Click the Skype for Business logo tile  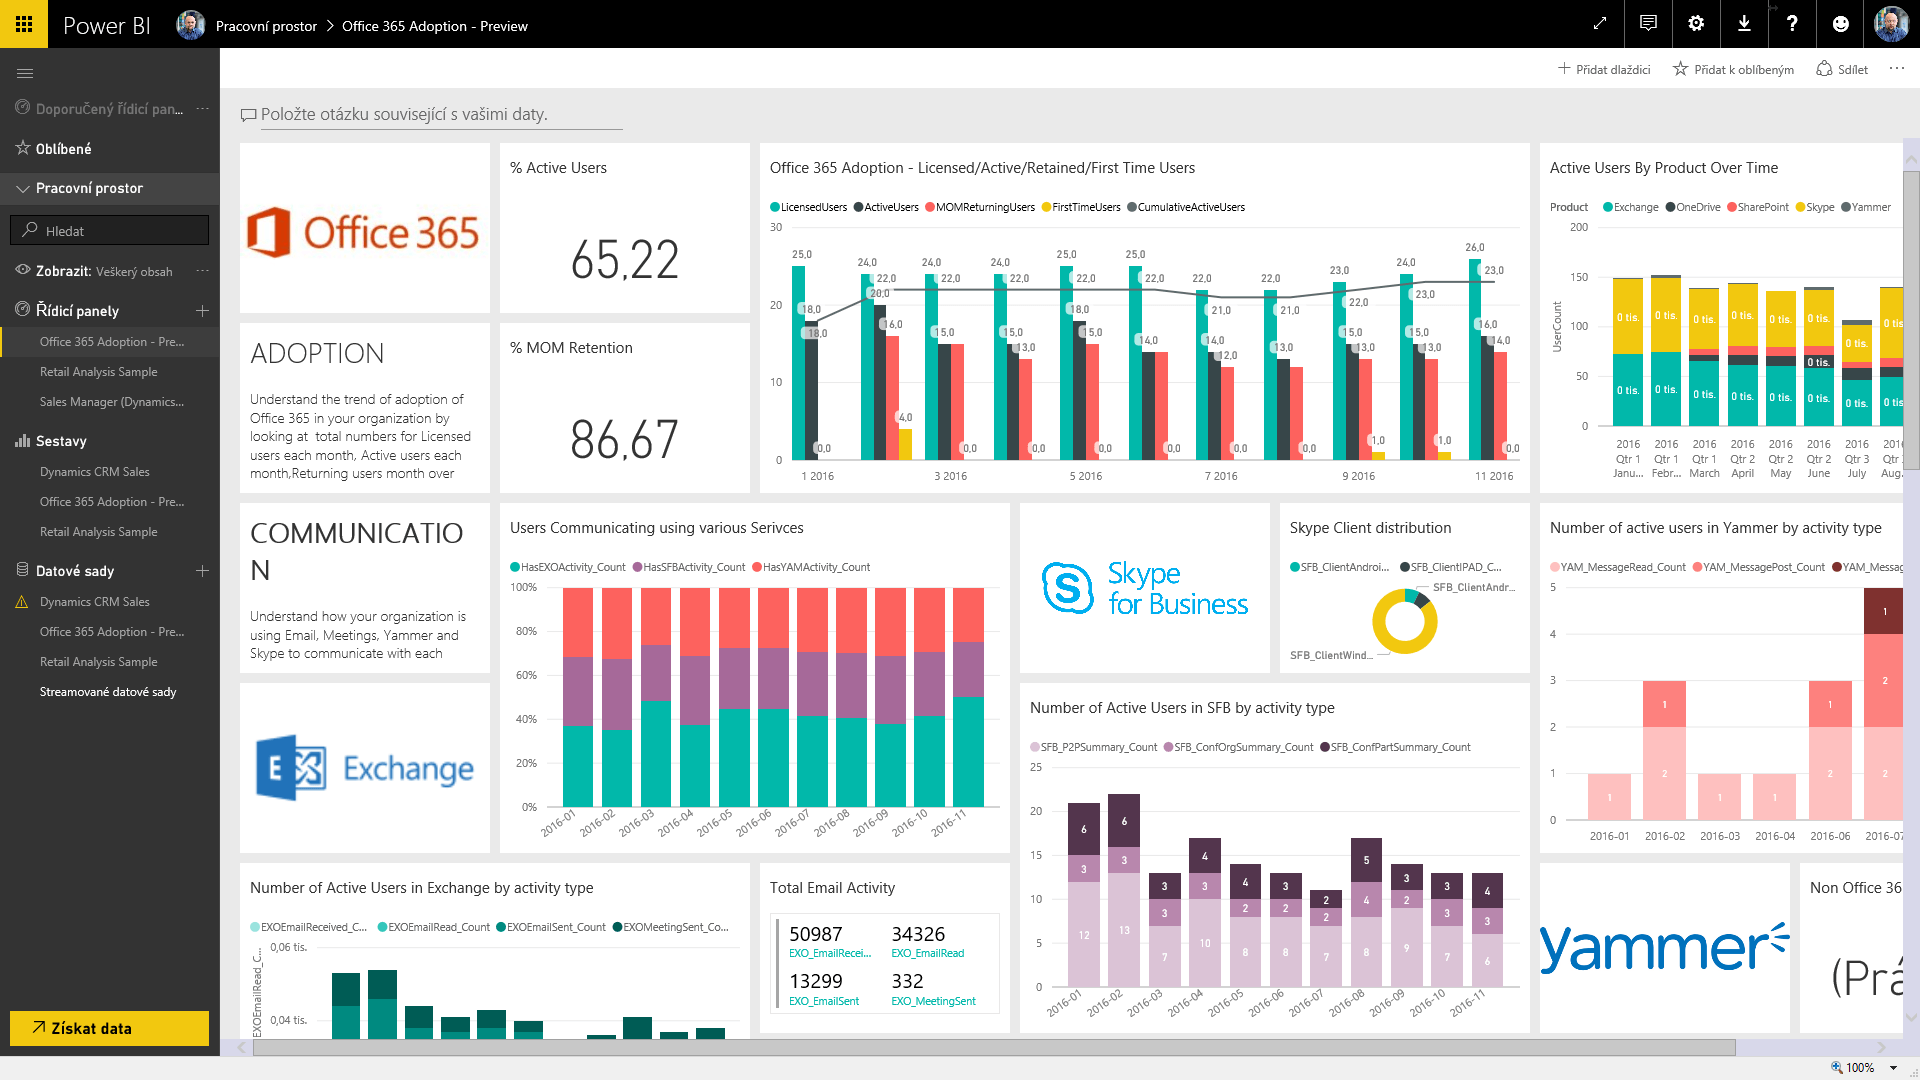click(1145, 588)
